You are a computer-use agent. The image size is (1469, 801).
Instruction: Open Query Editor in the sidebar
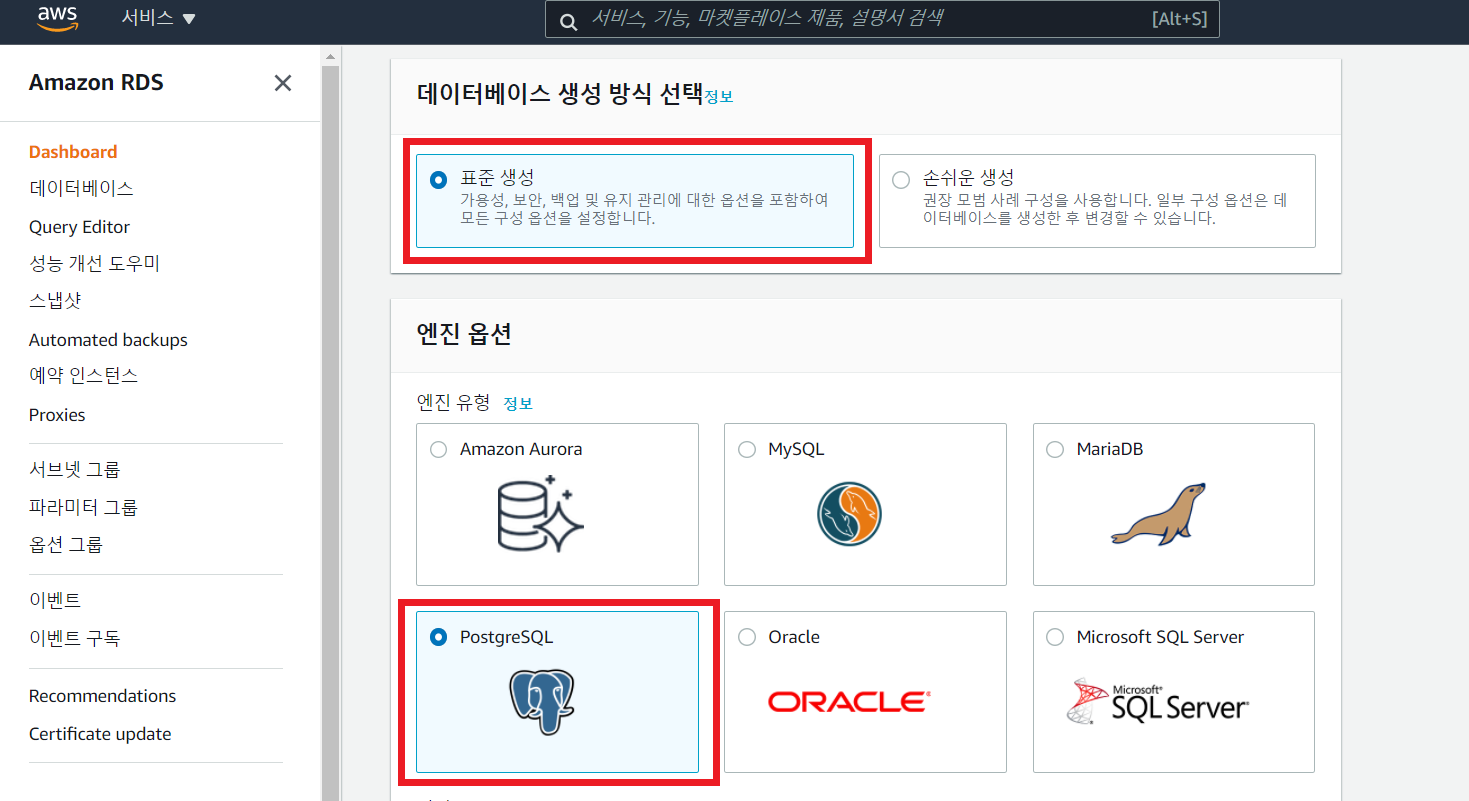(x=79, y=227)
